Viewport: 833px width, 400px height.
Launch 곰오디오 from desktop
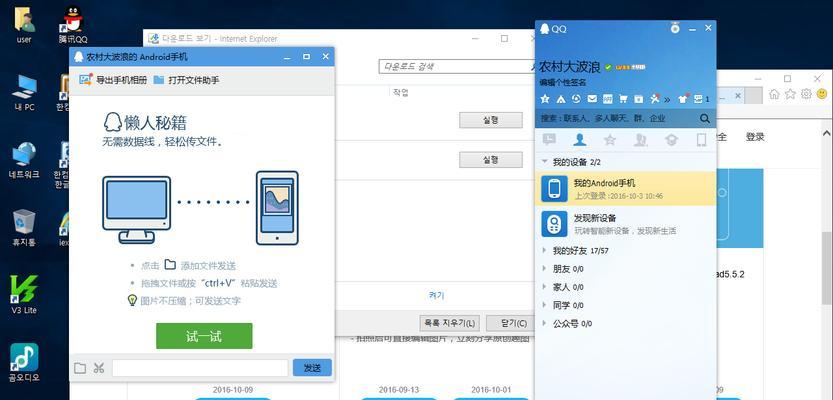24,363
